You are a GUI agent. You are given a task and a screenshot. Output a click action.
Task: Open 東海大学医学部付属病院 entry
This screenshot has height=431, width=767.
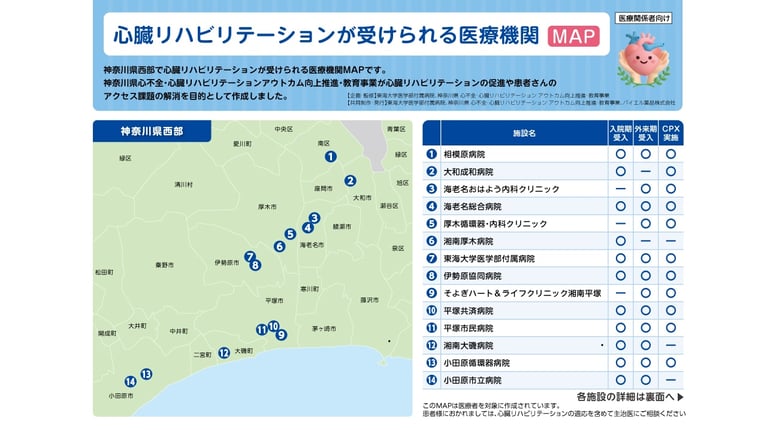point(489,258)
